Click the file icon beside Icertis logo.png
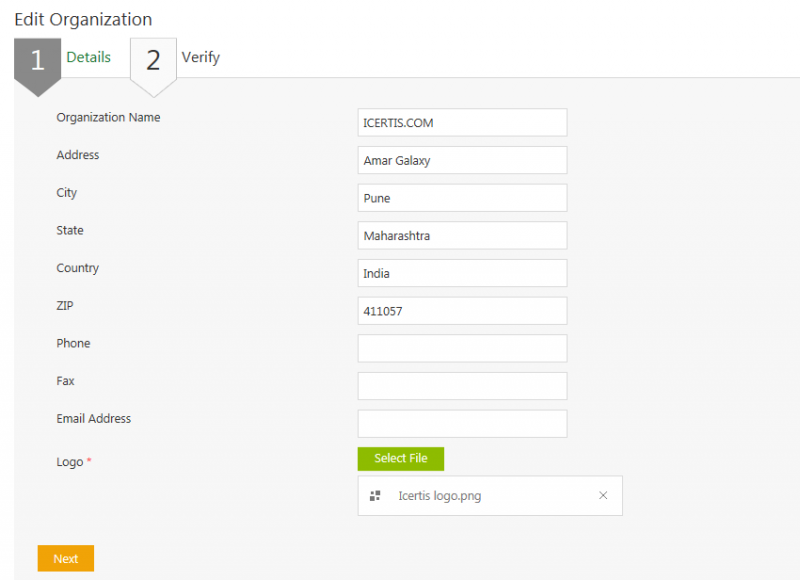The width and height of the screenshot is (800, 580). (x=375, y=496)
